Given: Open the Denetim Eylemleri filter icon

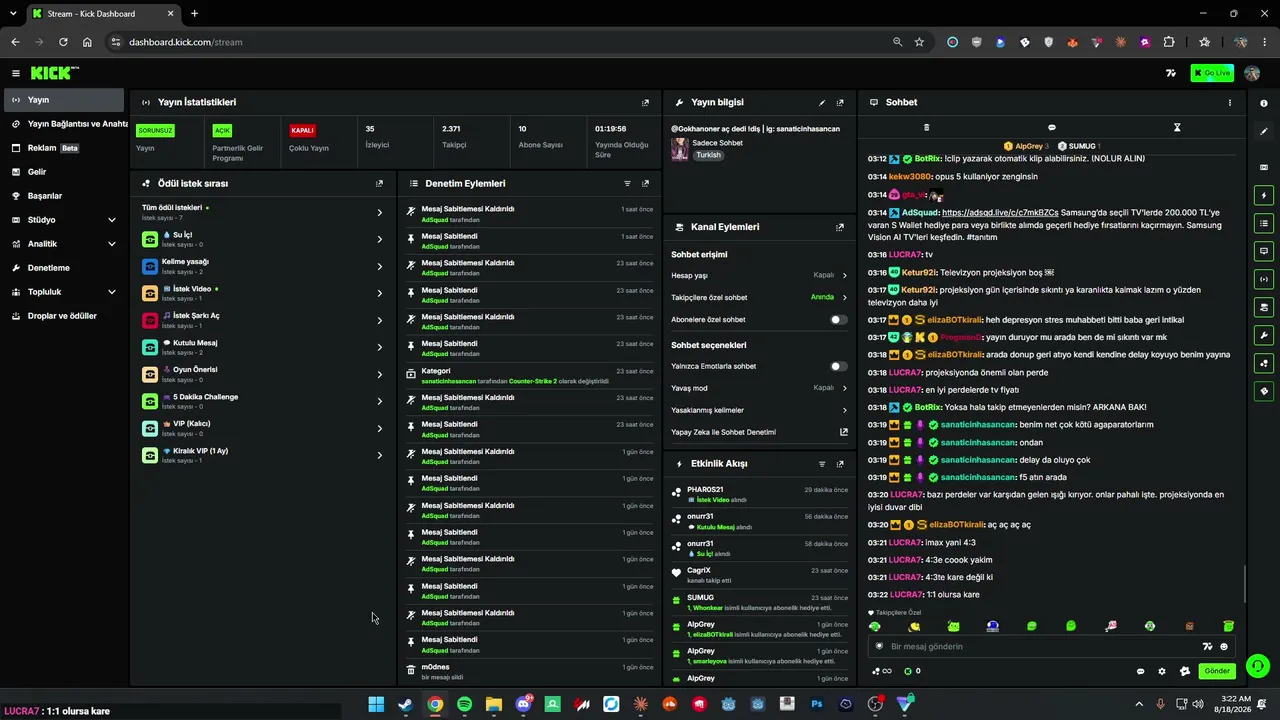Looking at the screenshot, I should point(628,184).
